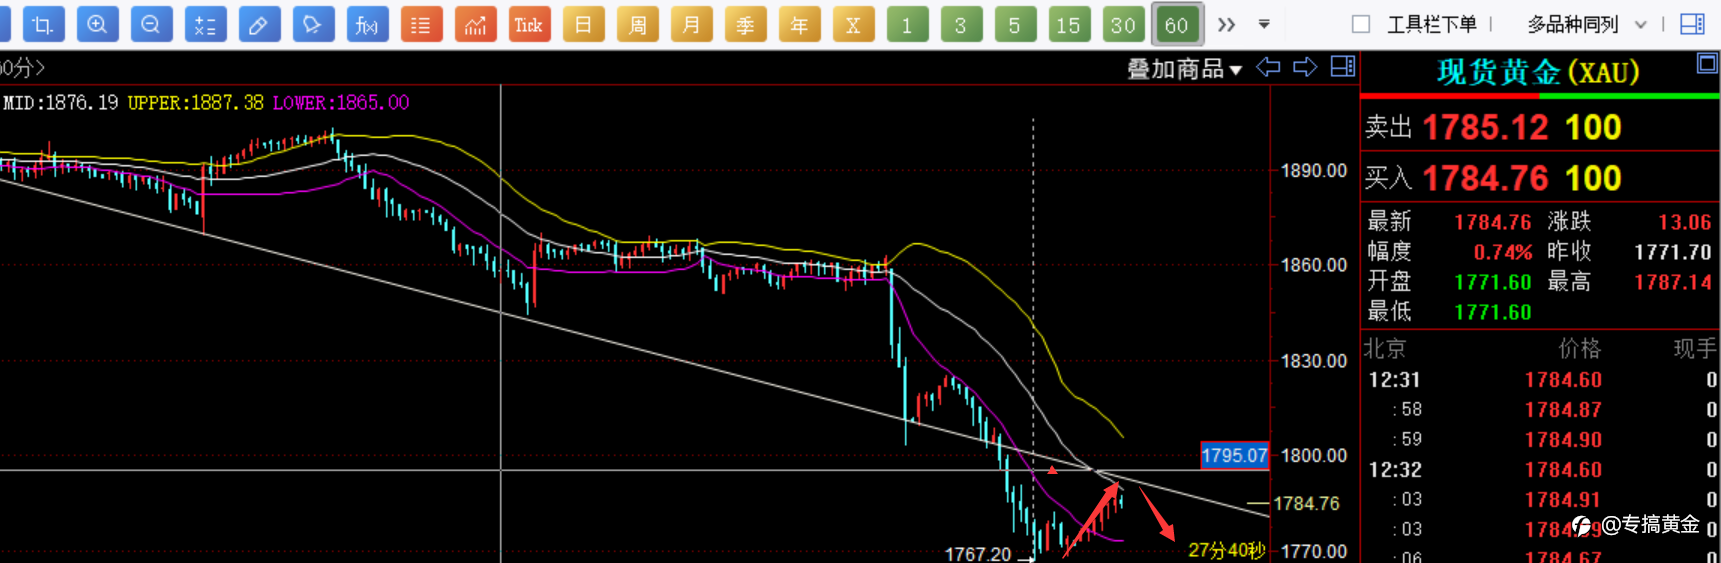Click the 价格 column header

(1579, 348)
